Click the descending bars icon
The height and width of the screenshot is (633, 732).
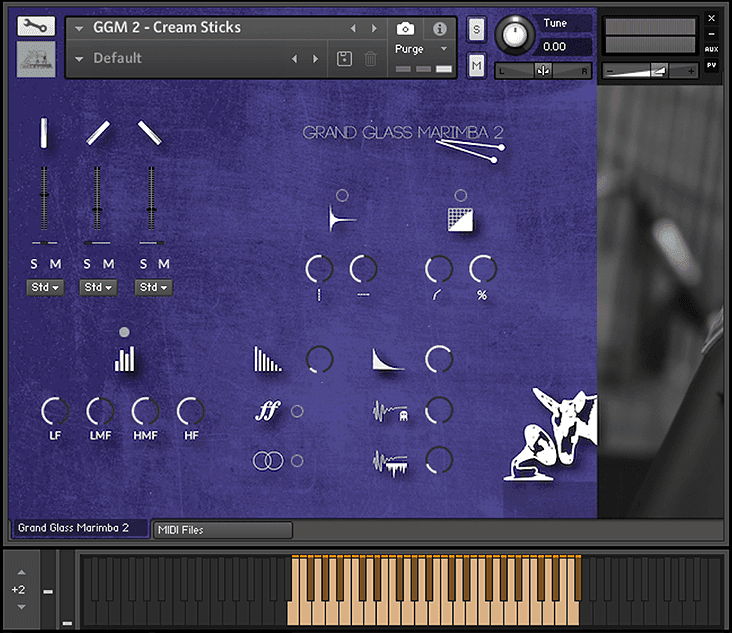click(x=267, y=359)
